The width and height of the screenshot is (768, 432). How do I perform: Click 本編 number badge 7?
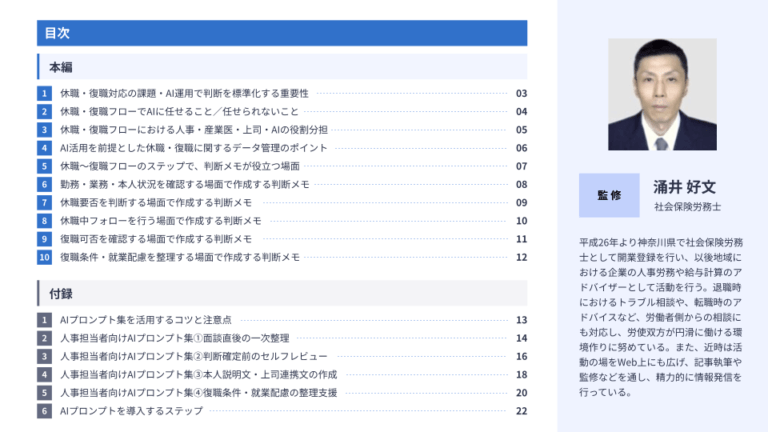44,202
